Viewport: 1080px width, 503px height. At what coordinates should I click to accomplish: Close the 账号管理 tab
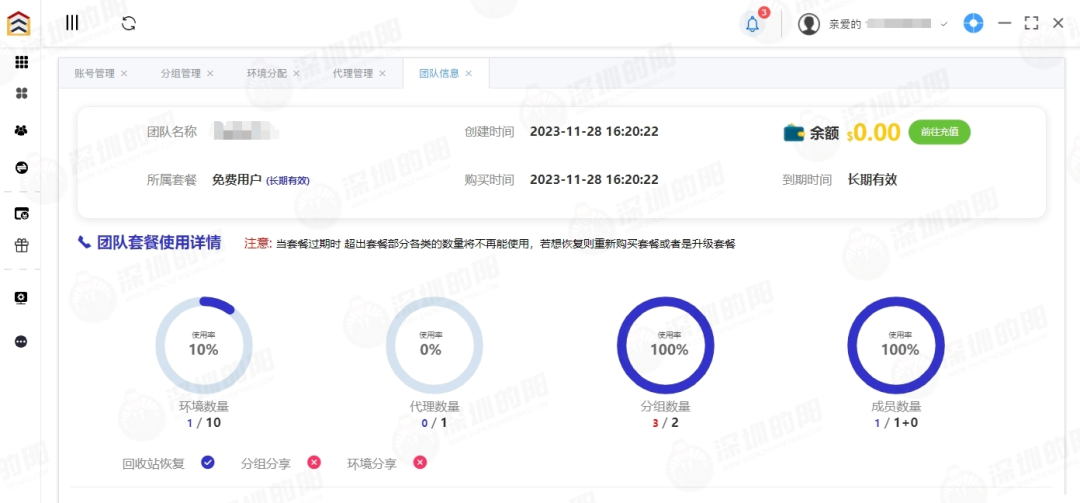(124, 74)
